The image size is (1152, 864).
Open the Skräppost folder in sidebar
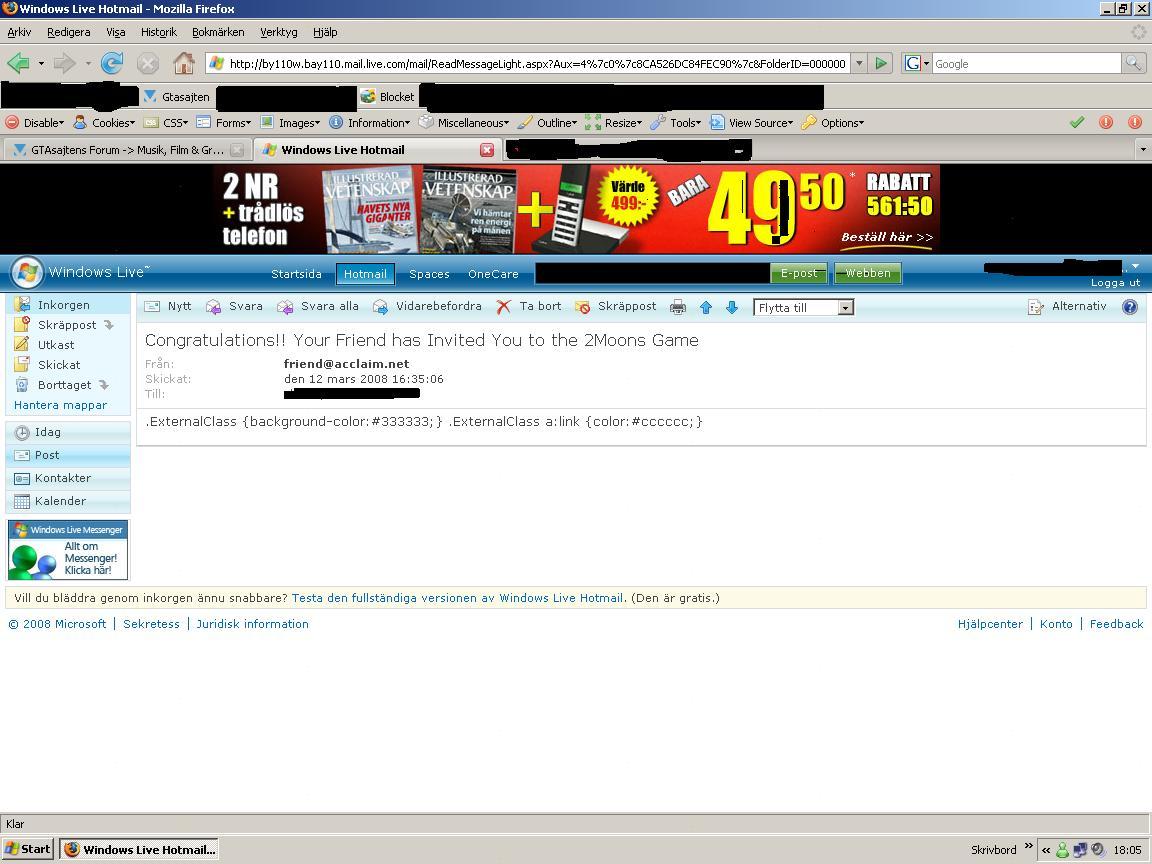pyautogui.click(x=68, y=325)
